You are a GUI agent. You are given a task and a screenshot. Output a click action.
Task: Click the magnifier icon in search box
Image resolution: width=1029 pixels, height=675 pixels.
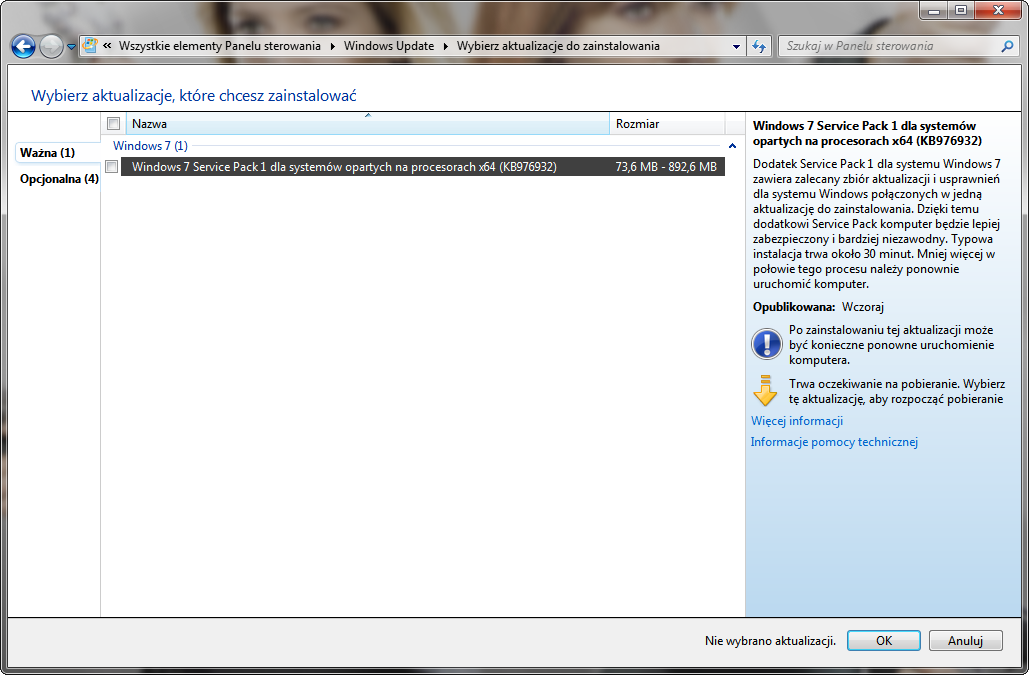(1007, 46)
